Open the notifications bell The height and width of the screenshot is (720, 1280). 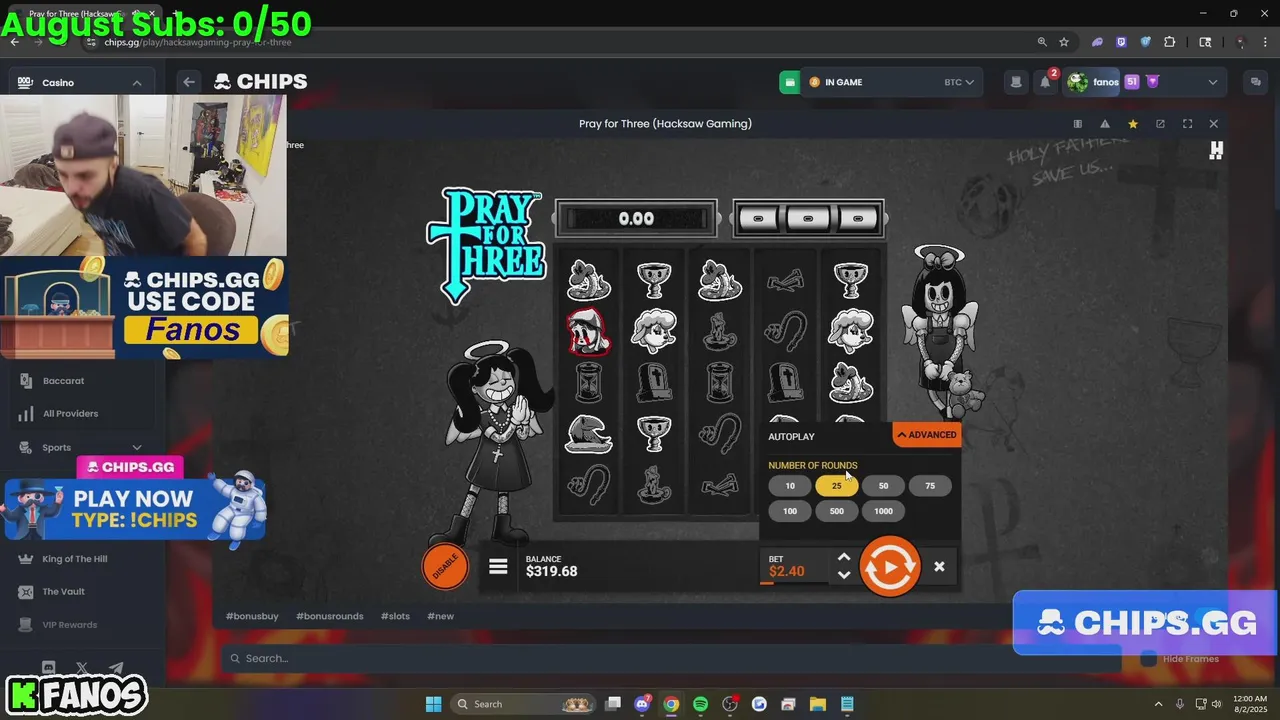click(x=1045, y=82)
